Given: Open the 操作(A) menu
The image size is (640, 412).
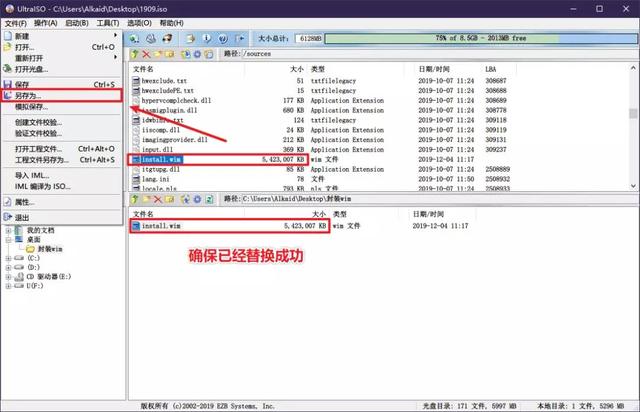Looking at the screenshot, I should click(45, 23).
